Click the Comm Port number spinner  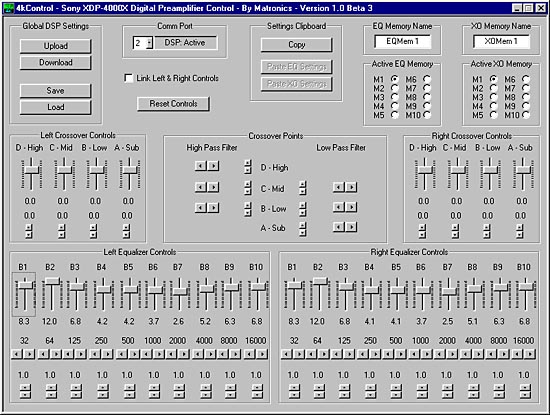click(x=149, y=43)
